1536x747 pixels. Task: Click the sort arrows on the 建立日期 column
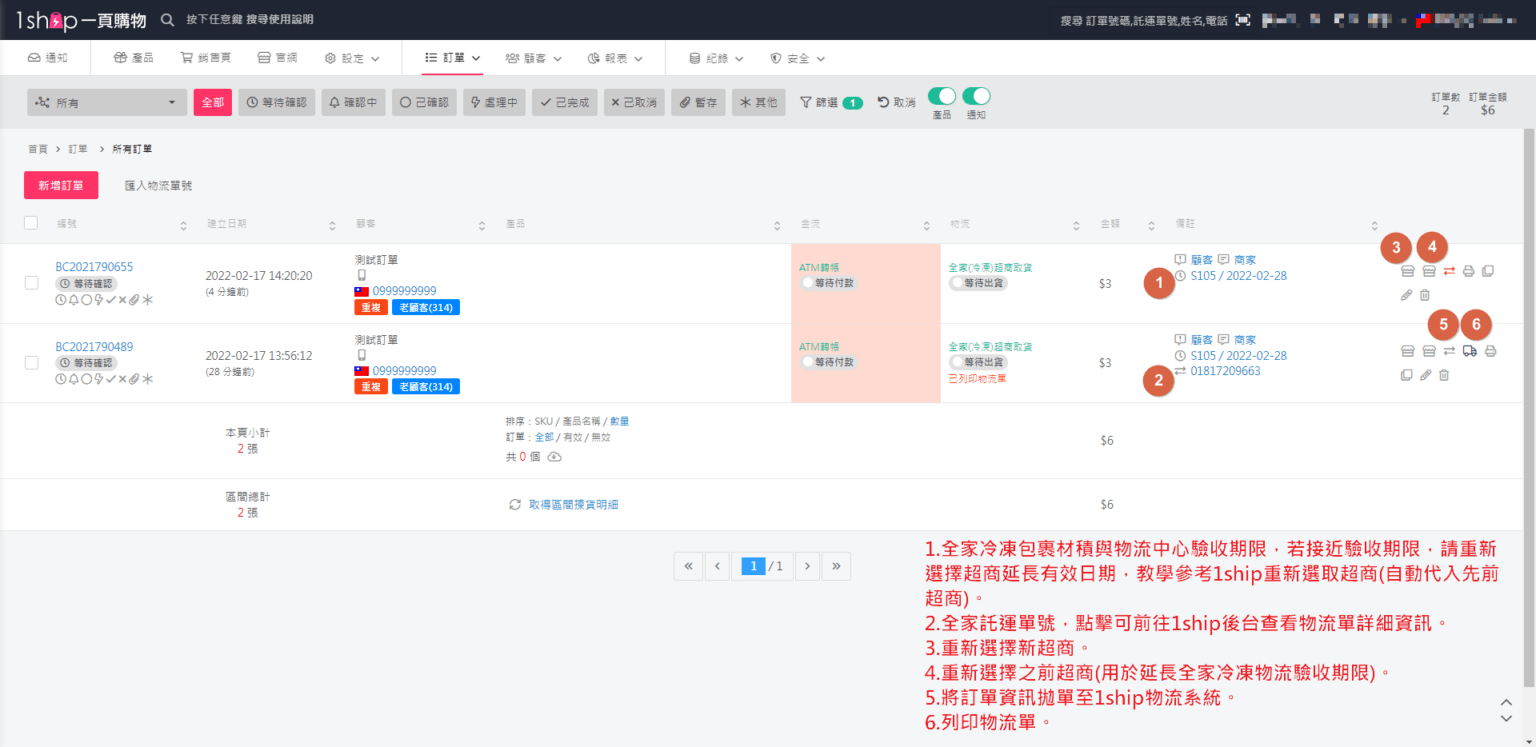(x=331, y=224)
